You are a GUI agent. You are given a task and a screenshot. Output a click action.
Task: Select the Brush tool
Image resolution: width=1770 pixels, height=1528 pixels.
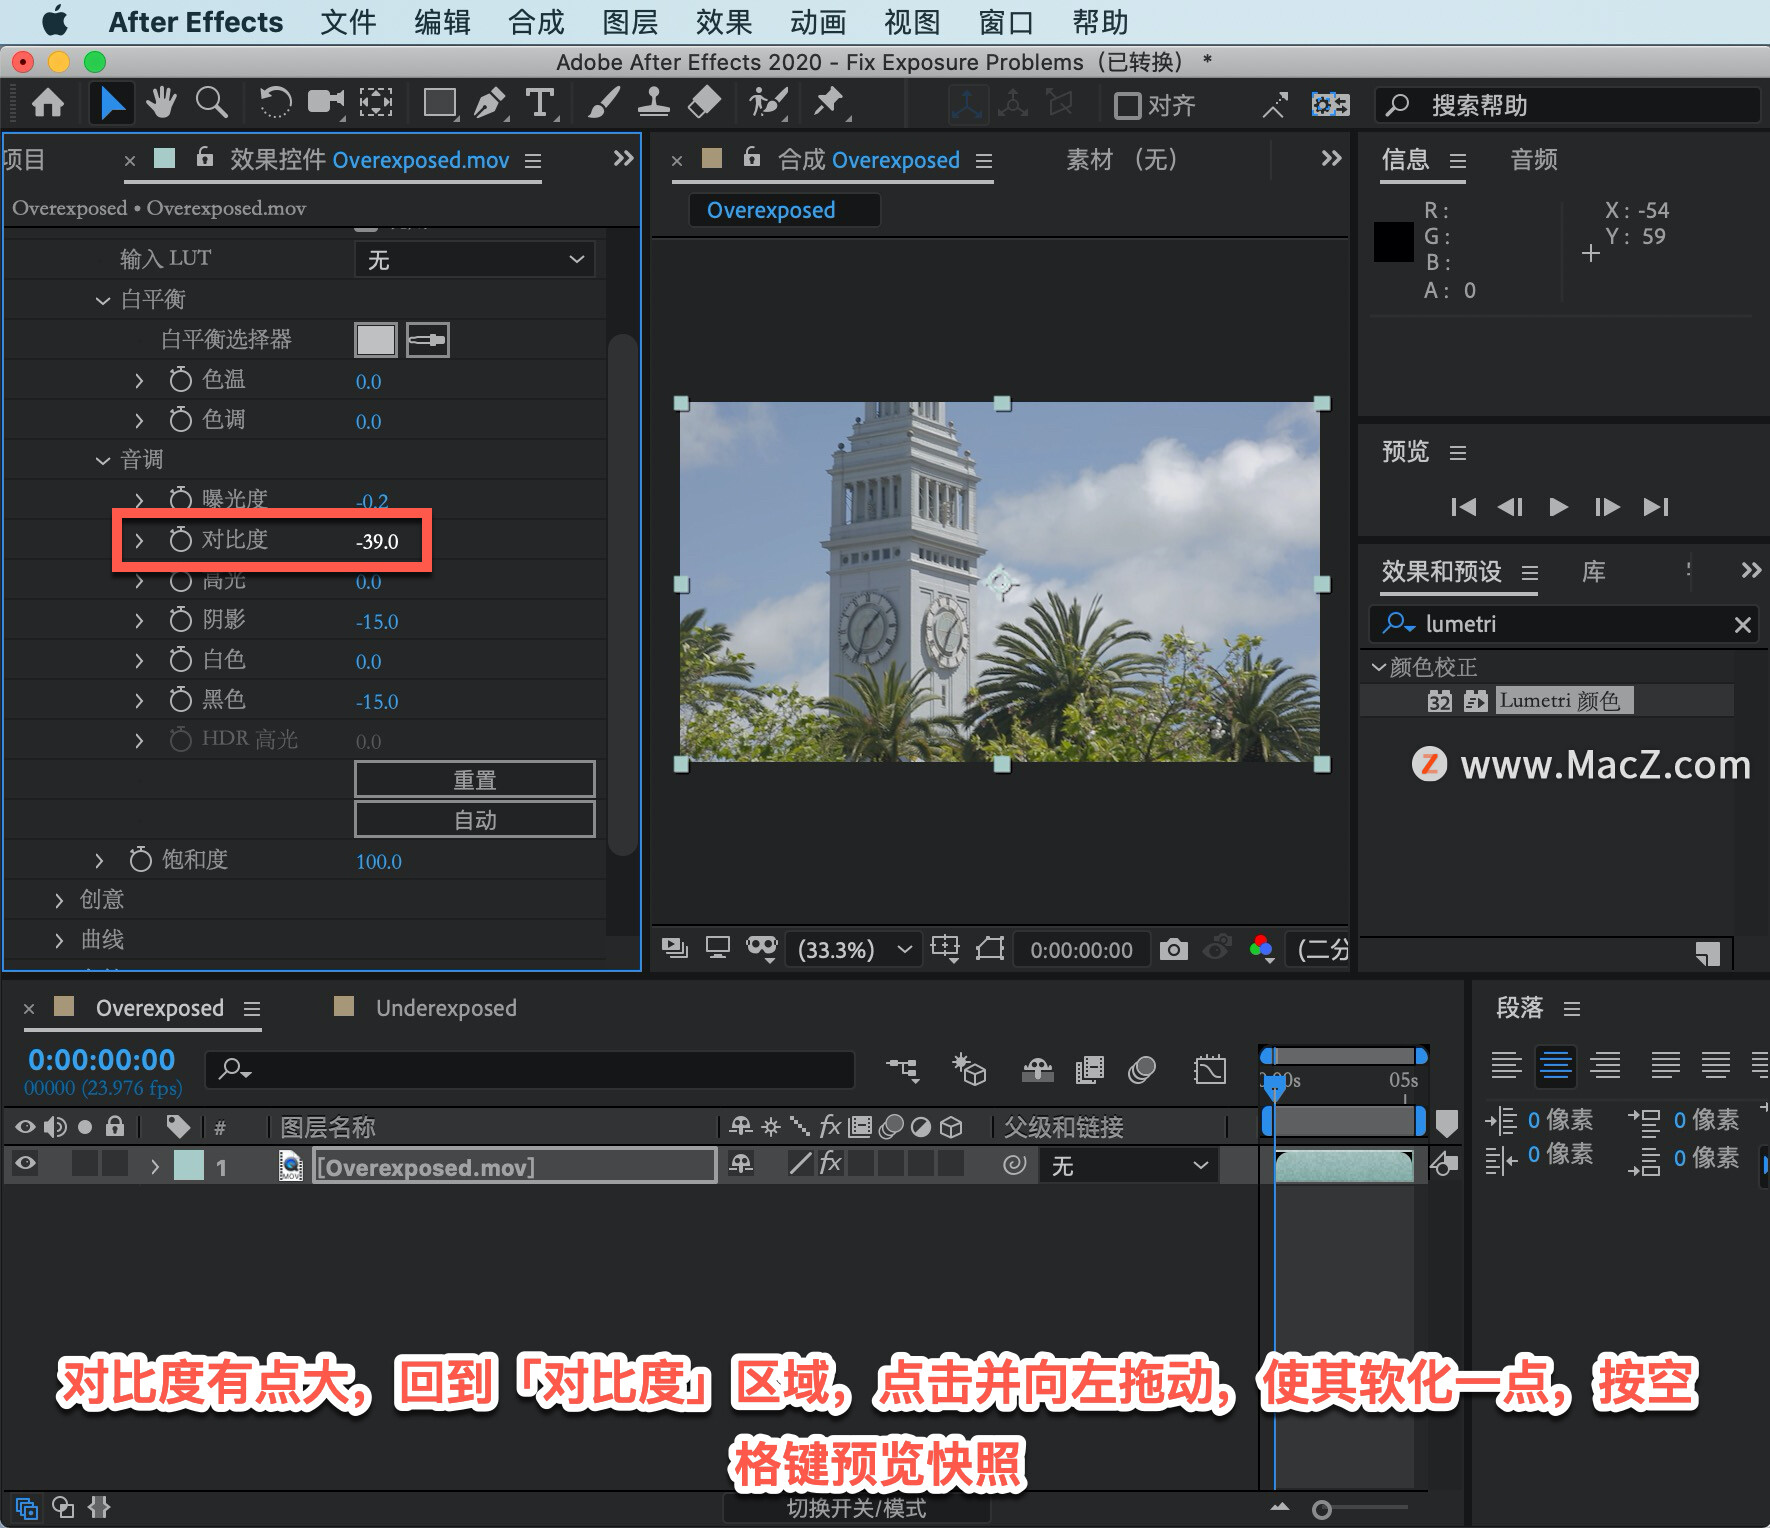tap(603, 104)
